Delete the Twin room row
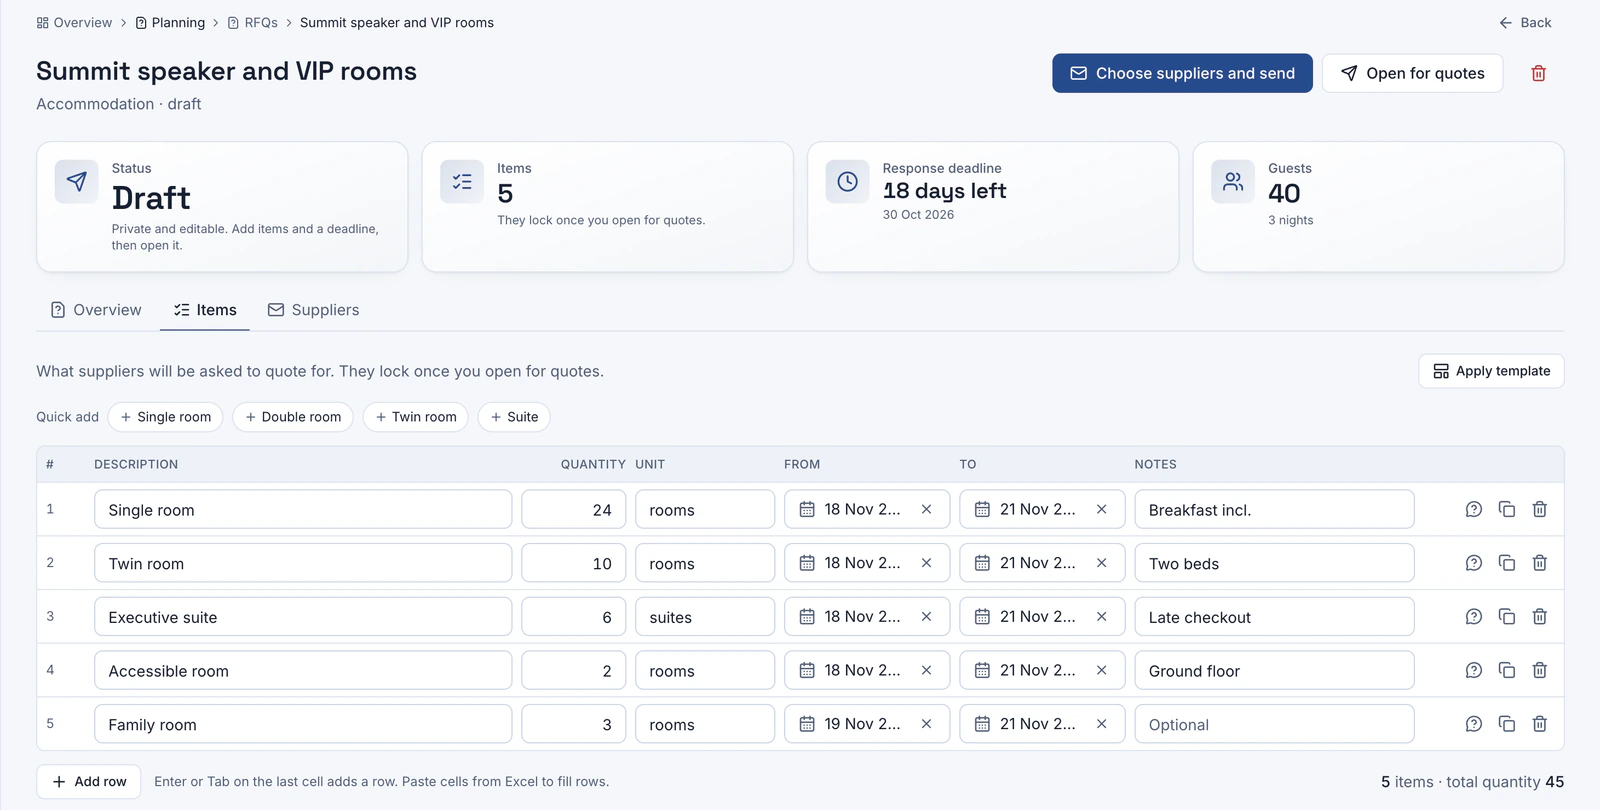 1540,563
